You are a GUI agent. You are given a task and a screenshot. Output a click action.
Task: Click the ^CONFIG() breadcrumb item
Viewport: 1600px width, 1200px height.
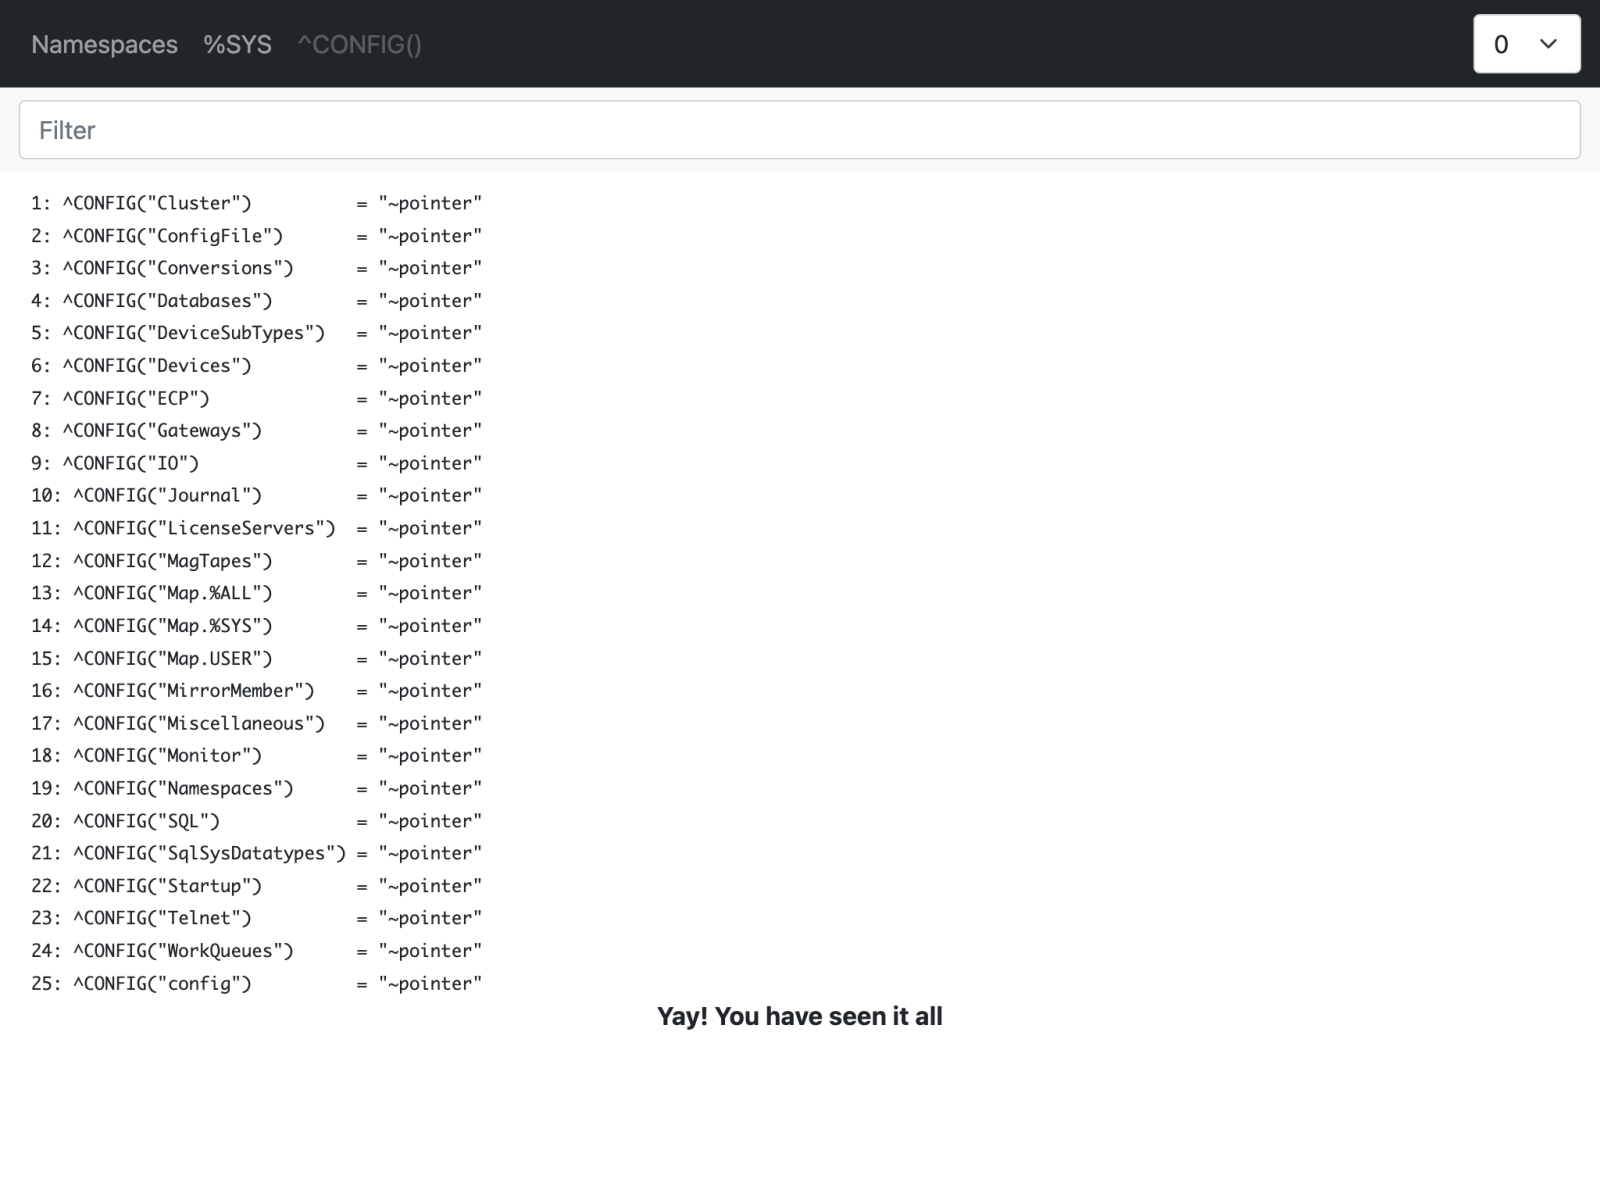pos(359,45)
